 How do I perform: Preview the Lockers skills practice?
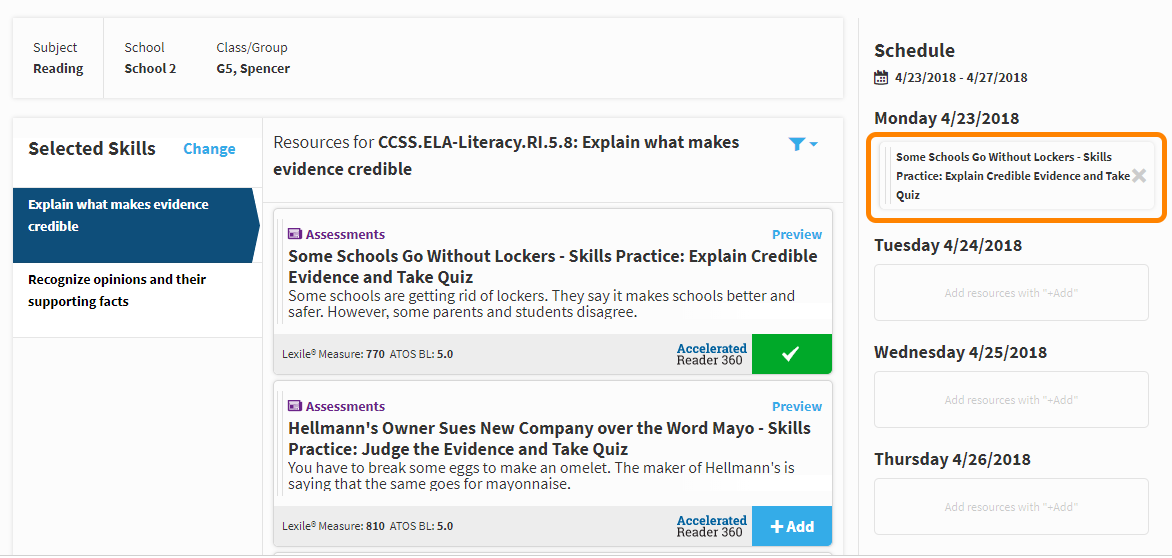[797, 235]
